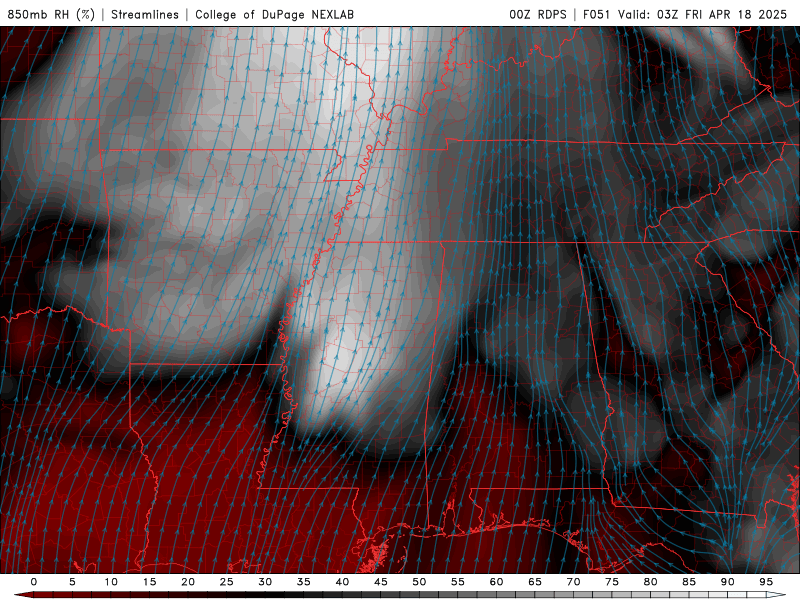
Task: Click the 95 value on the color scale
Action: (x=766, y=582)
